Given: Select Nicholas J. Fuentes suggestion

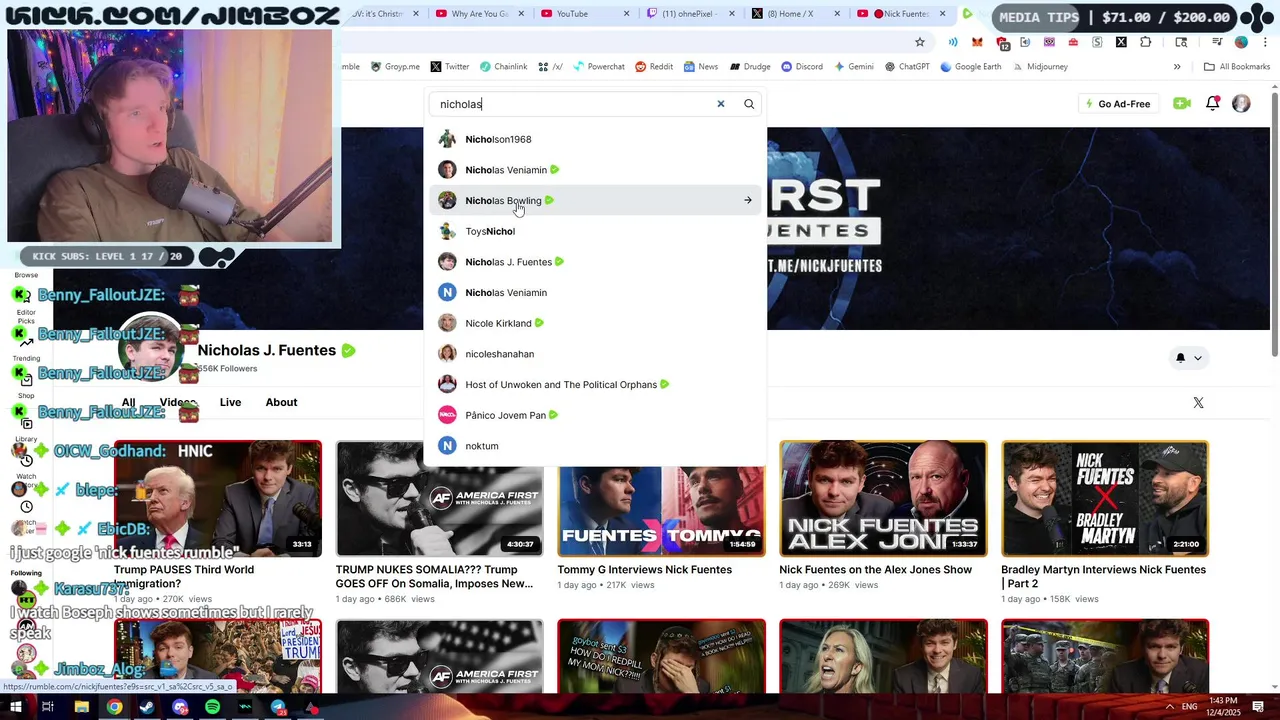Looking at the screenshot, I should coord(596,262).
